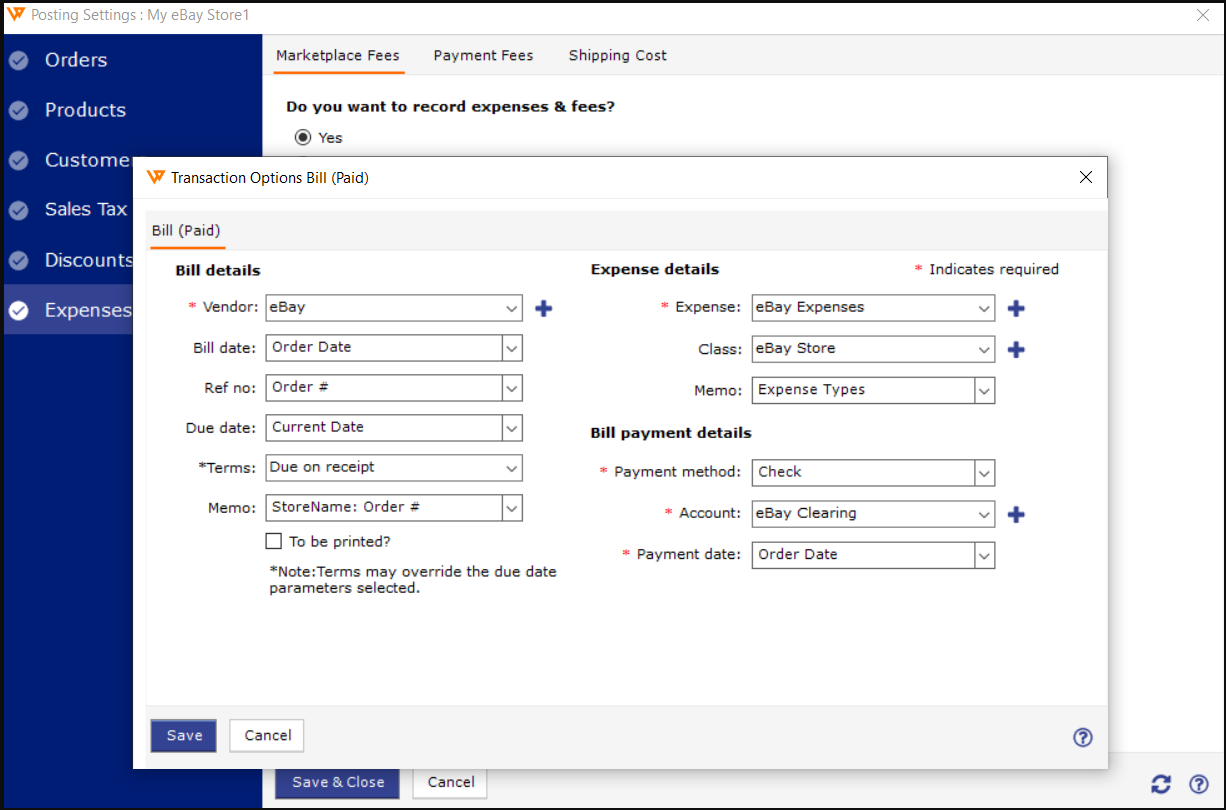Viewport: 1226px width, 810px height.
Task: Enable the 'To be printed?' checkbox
Action: click(274, 541)
